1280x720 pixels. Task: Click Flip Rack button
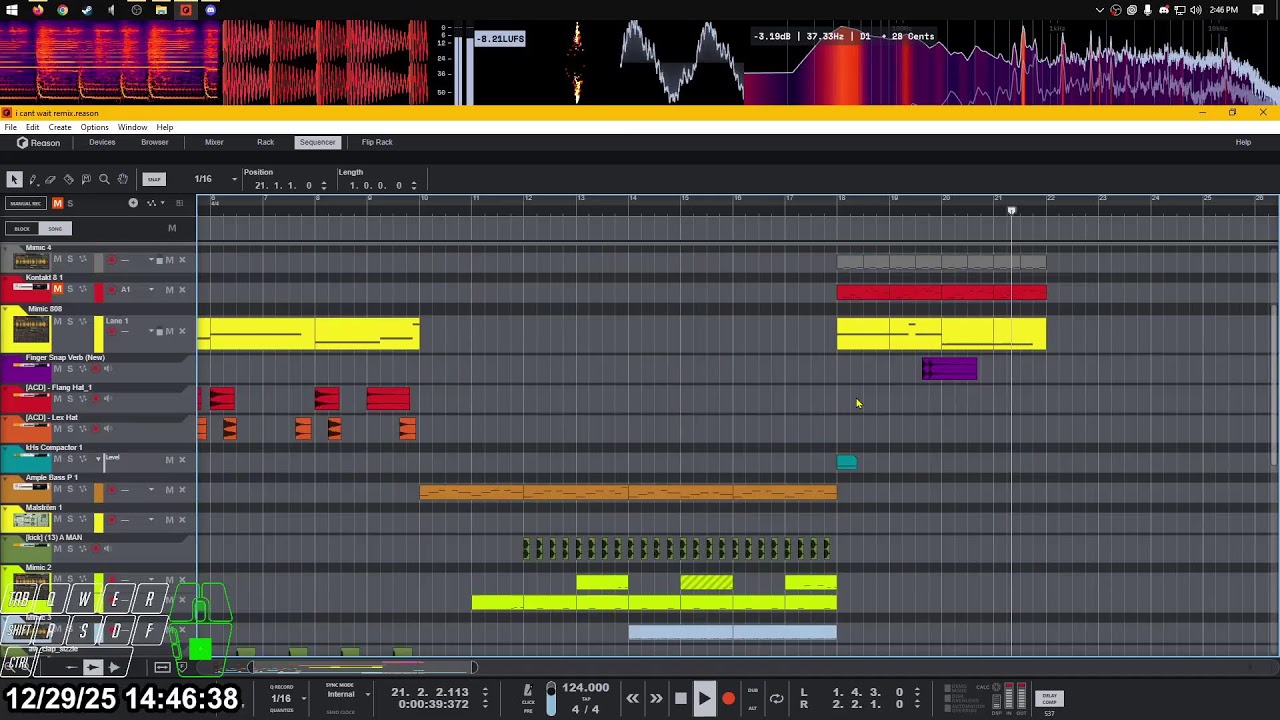[x=377, y=142]
